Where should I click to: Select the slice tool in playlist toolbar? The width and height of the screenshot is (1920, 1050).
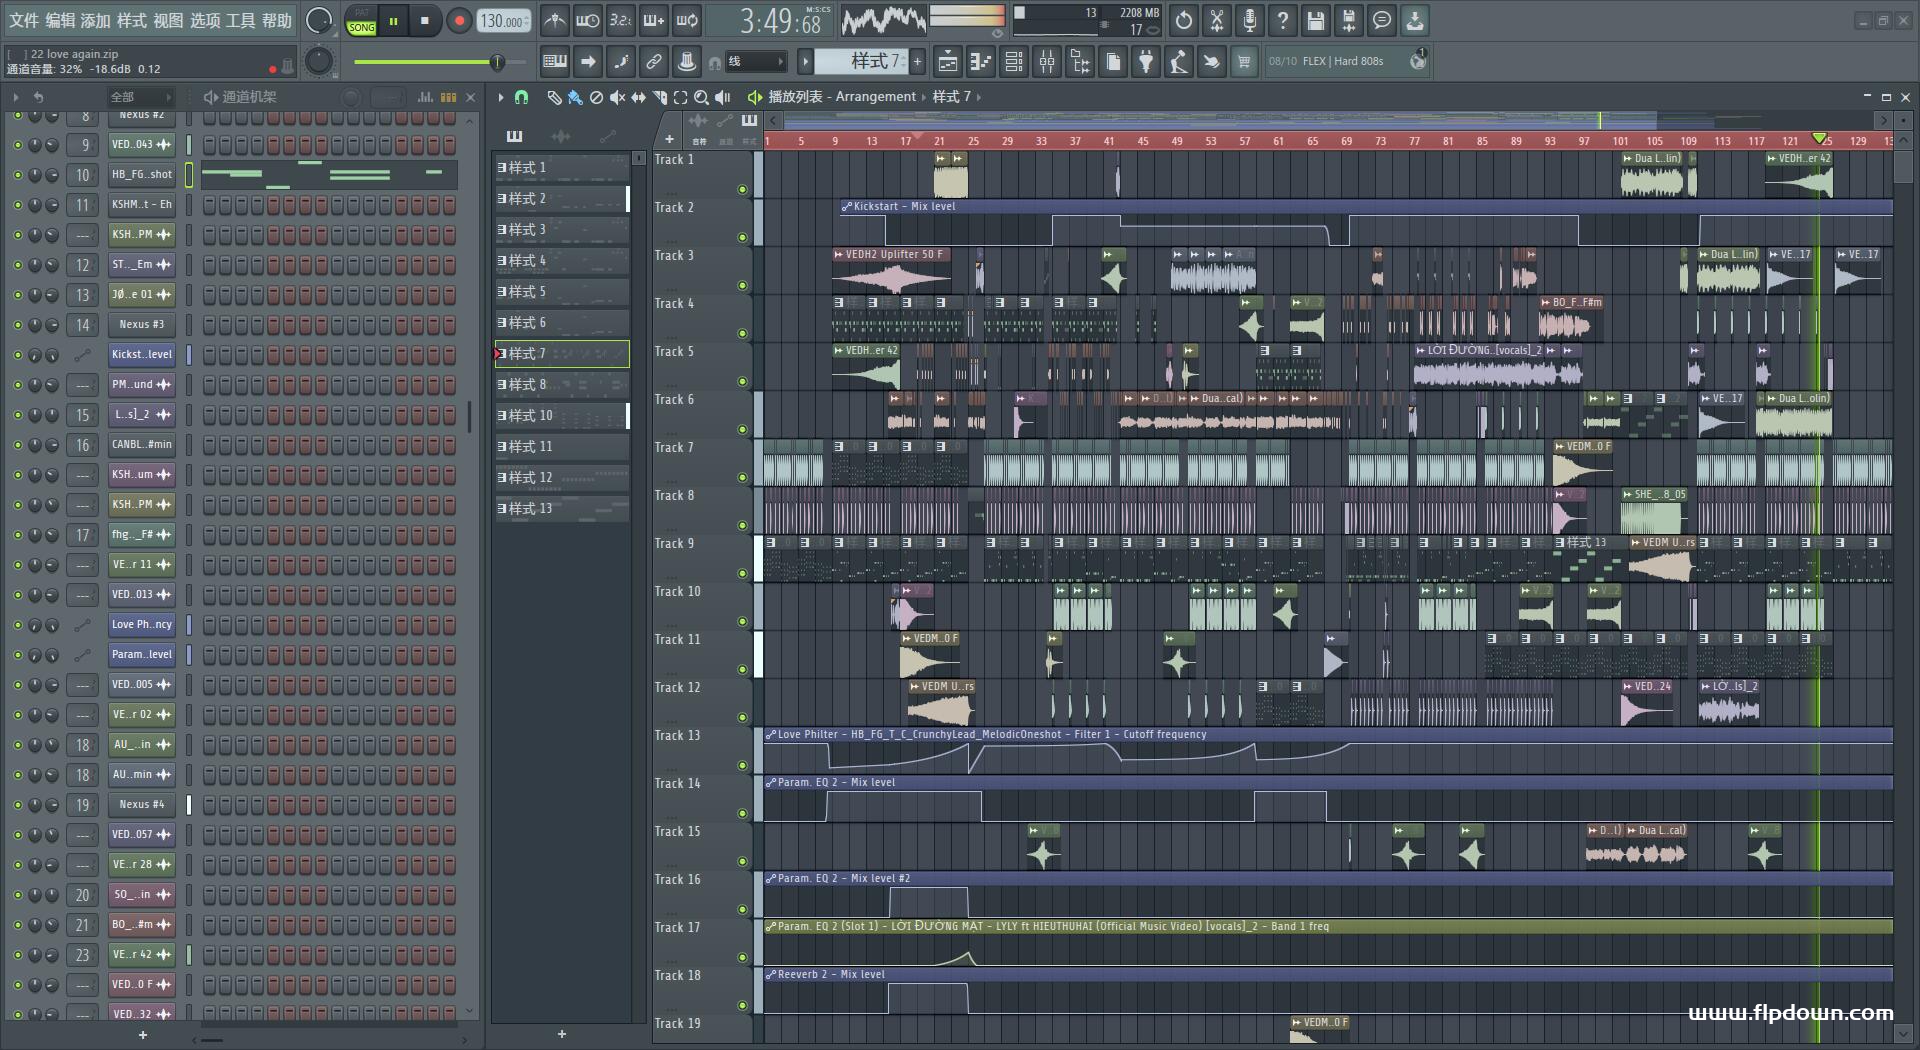[660, 97]
